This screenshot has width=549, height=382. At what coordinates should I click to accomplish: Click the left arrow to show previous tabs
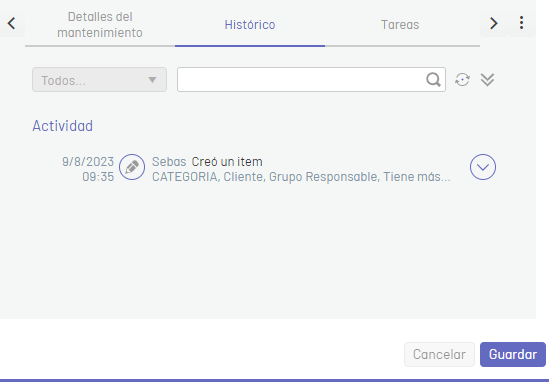pos(12,24)
